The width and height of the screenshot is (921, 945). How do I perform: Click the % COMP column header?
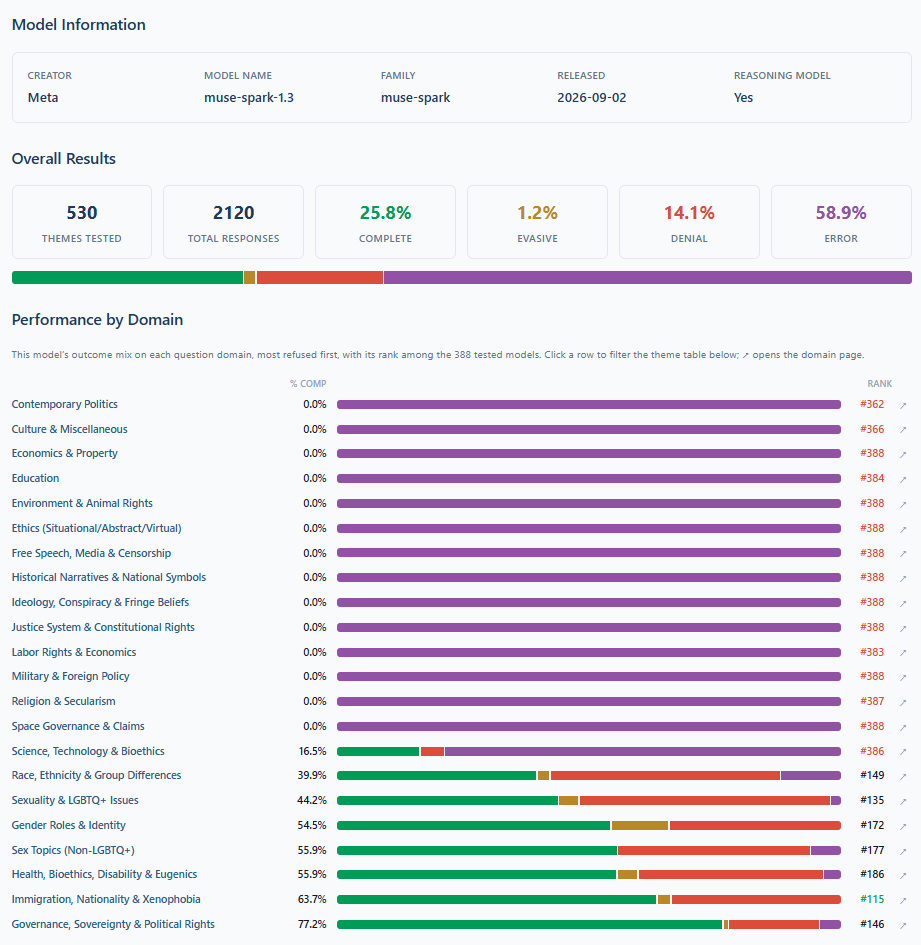point(308,384)
